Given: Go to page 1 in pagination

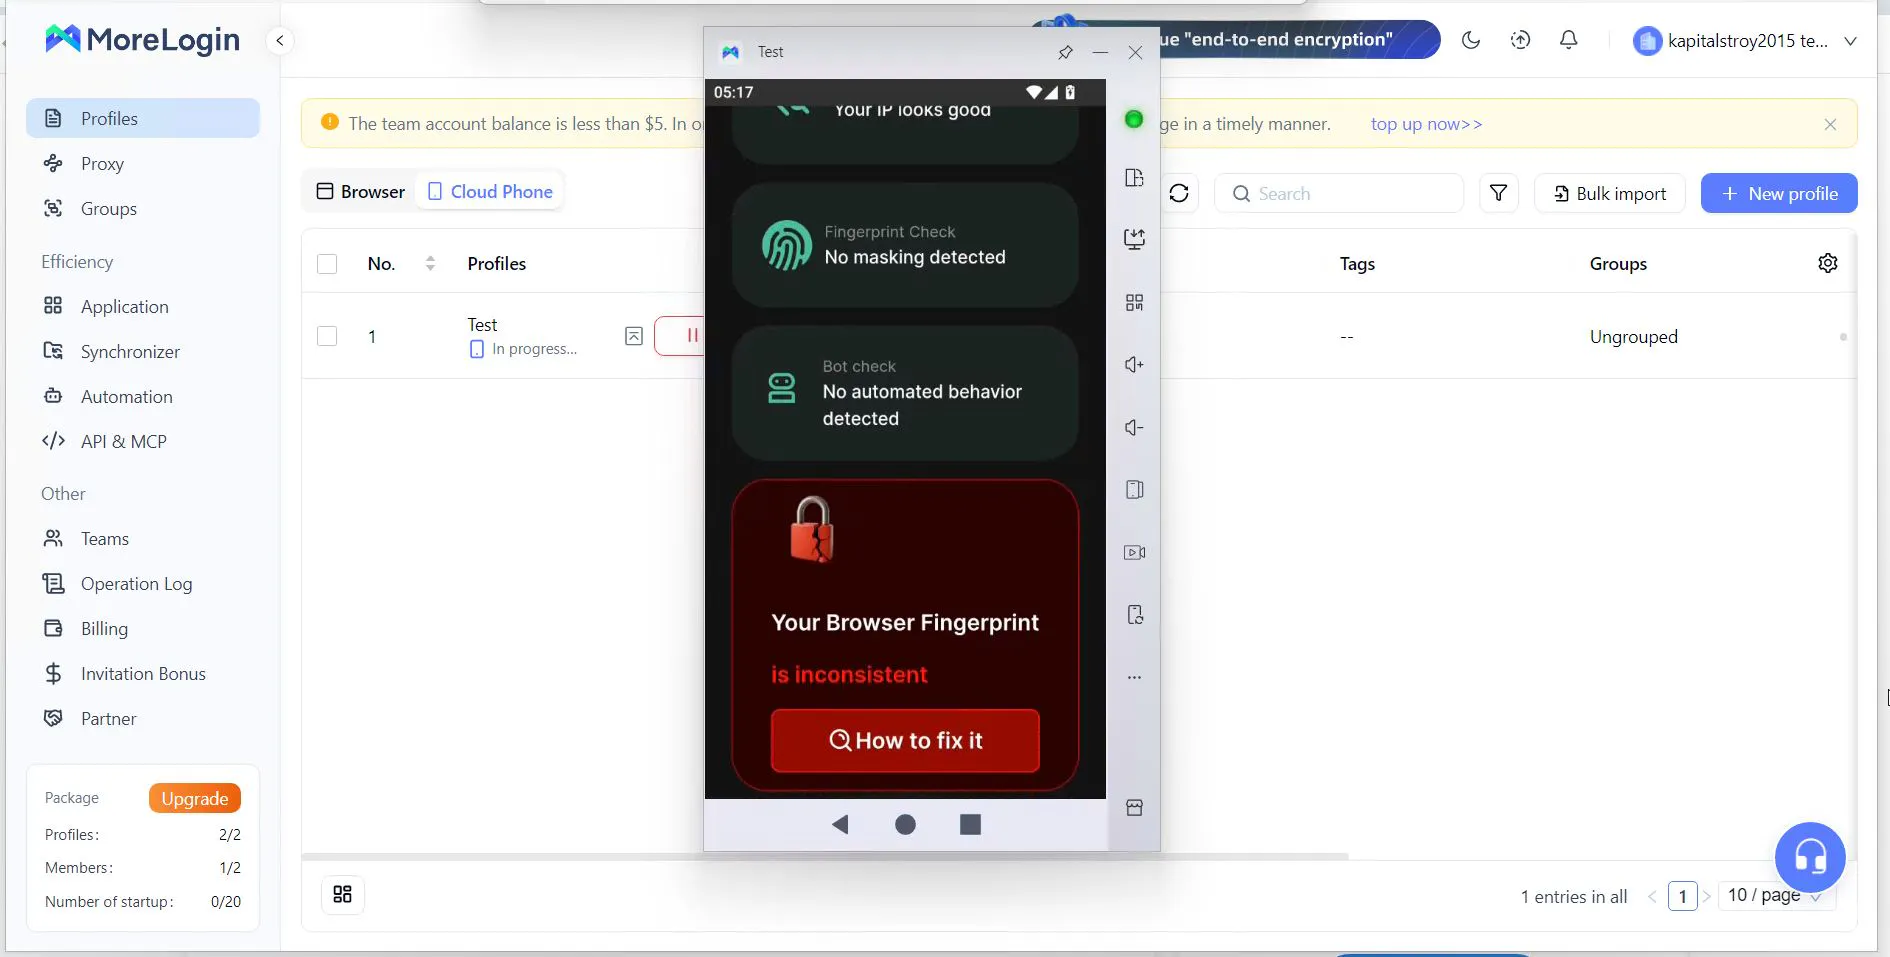Looking at the screenshot, I should coord(1683,896).
